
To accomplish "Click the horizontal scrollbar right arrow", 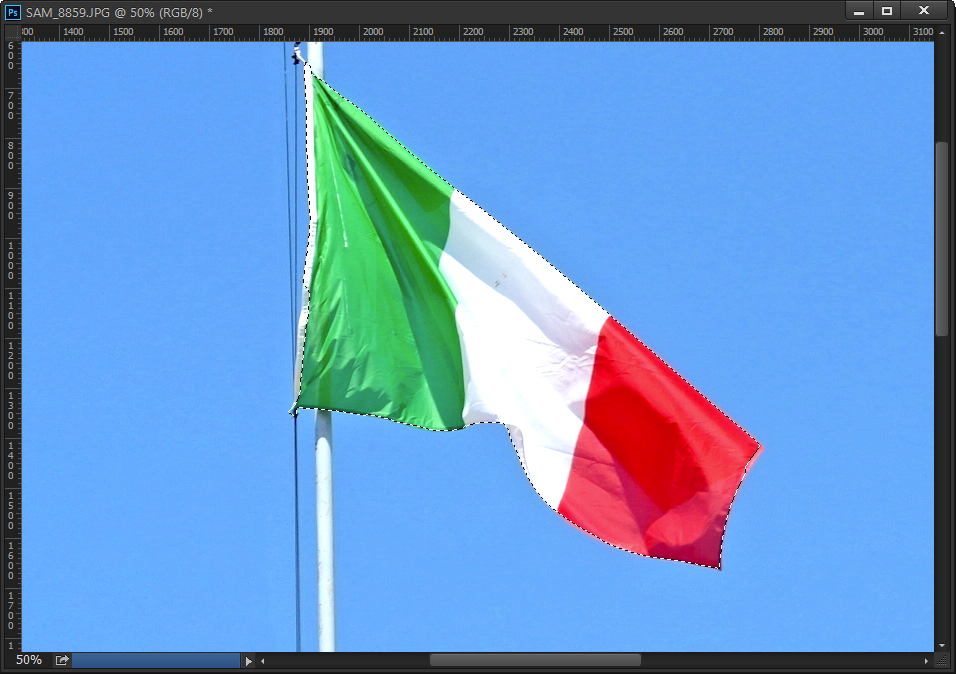I will [x=926, y=660].
